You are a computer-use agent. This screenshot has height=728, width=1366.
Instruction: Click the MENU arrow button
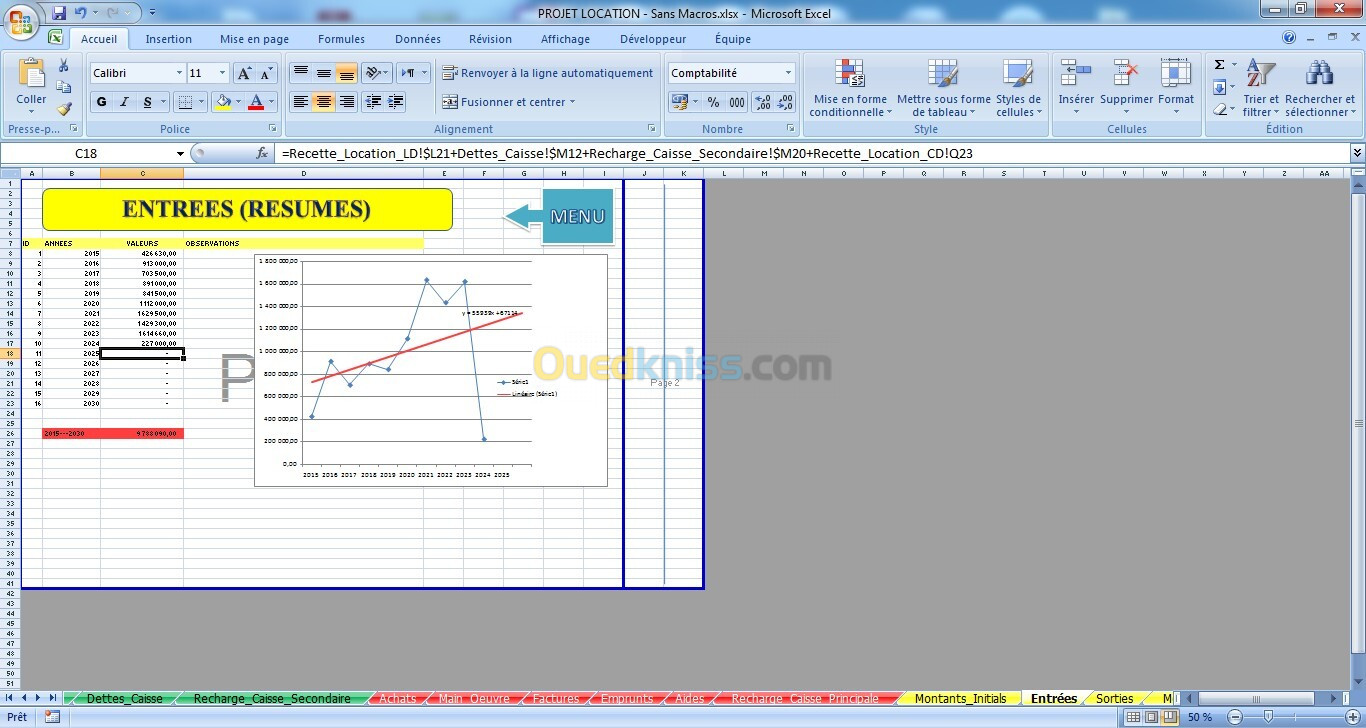(x=560, y=216)
